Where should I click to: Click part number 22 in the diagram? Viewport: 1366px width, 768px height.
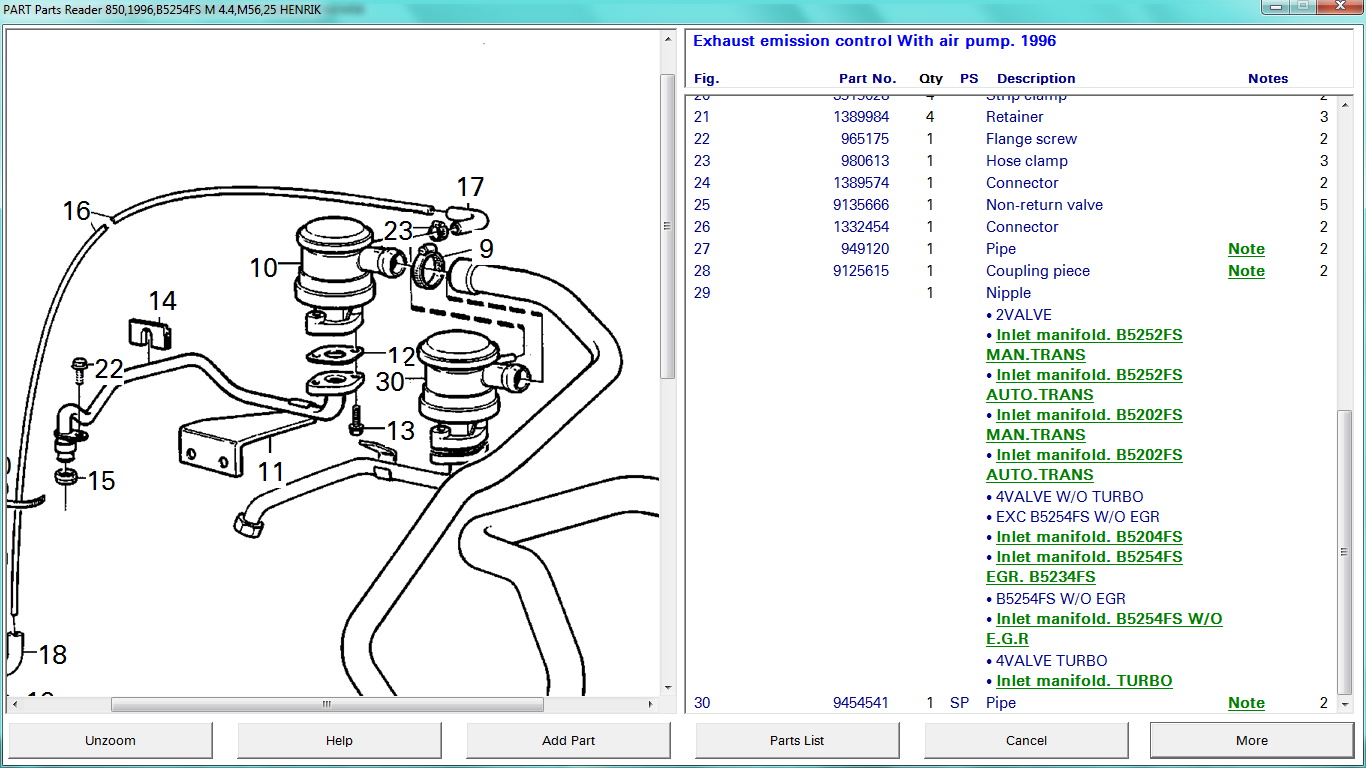(x=109, y=370)
